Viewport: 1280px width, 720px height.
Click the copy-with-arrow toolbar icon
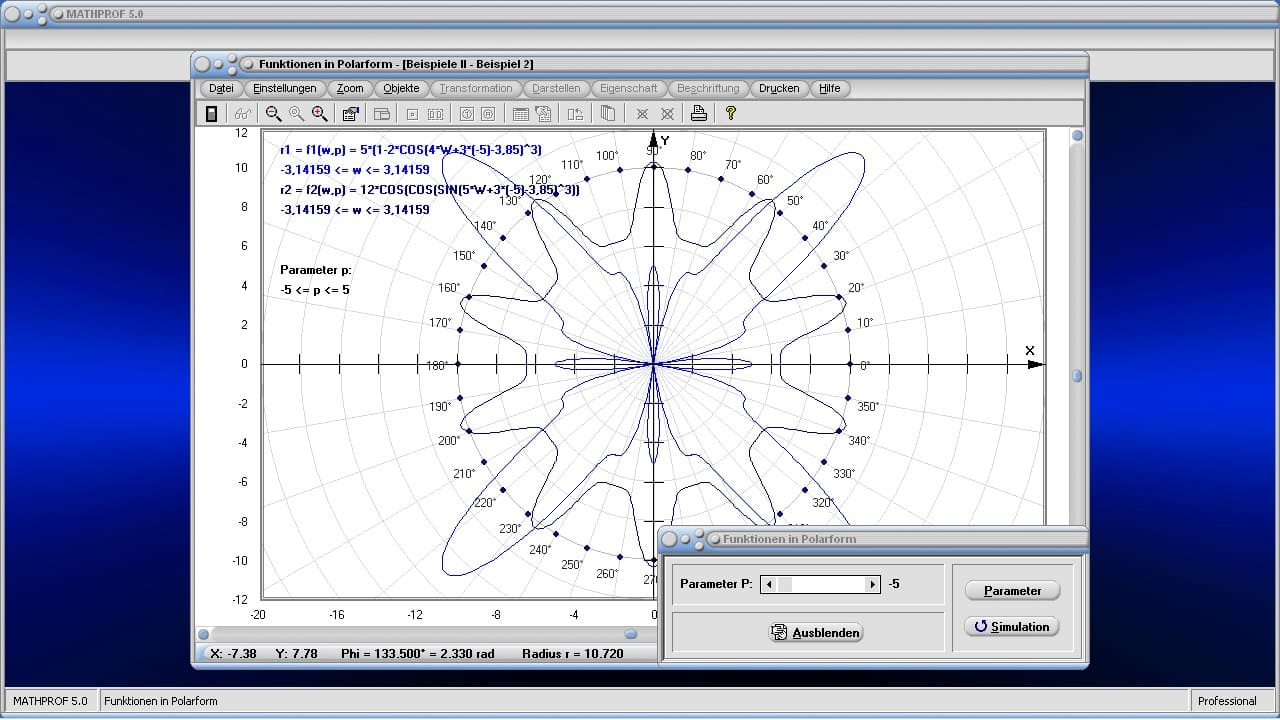point(575,114)
